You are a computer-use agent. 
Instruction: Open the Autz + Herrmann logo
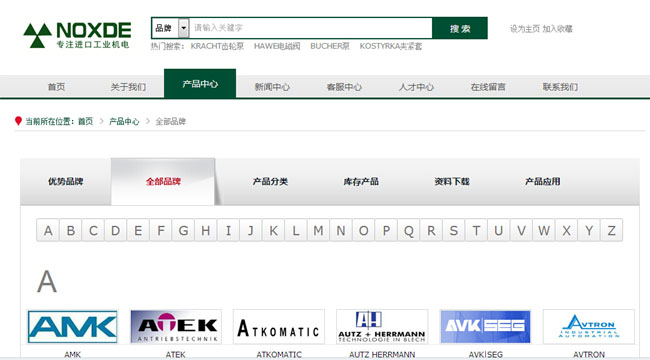point(382,327)
